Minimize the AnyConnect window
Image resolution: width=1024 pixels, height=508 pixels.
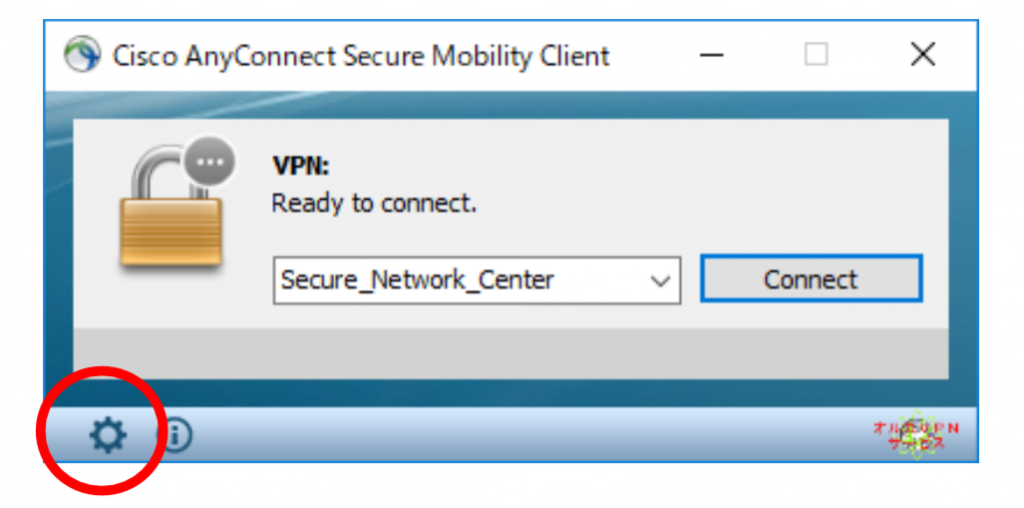tap(711, 55)
